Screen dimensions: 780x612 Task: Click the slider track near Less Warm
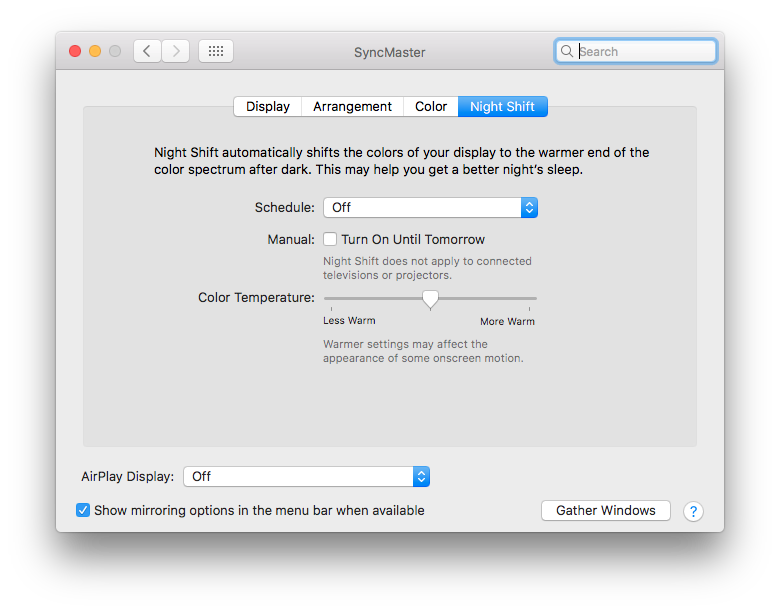click(x=332, y=299)
